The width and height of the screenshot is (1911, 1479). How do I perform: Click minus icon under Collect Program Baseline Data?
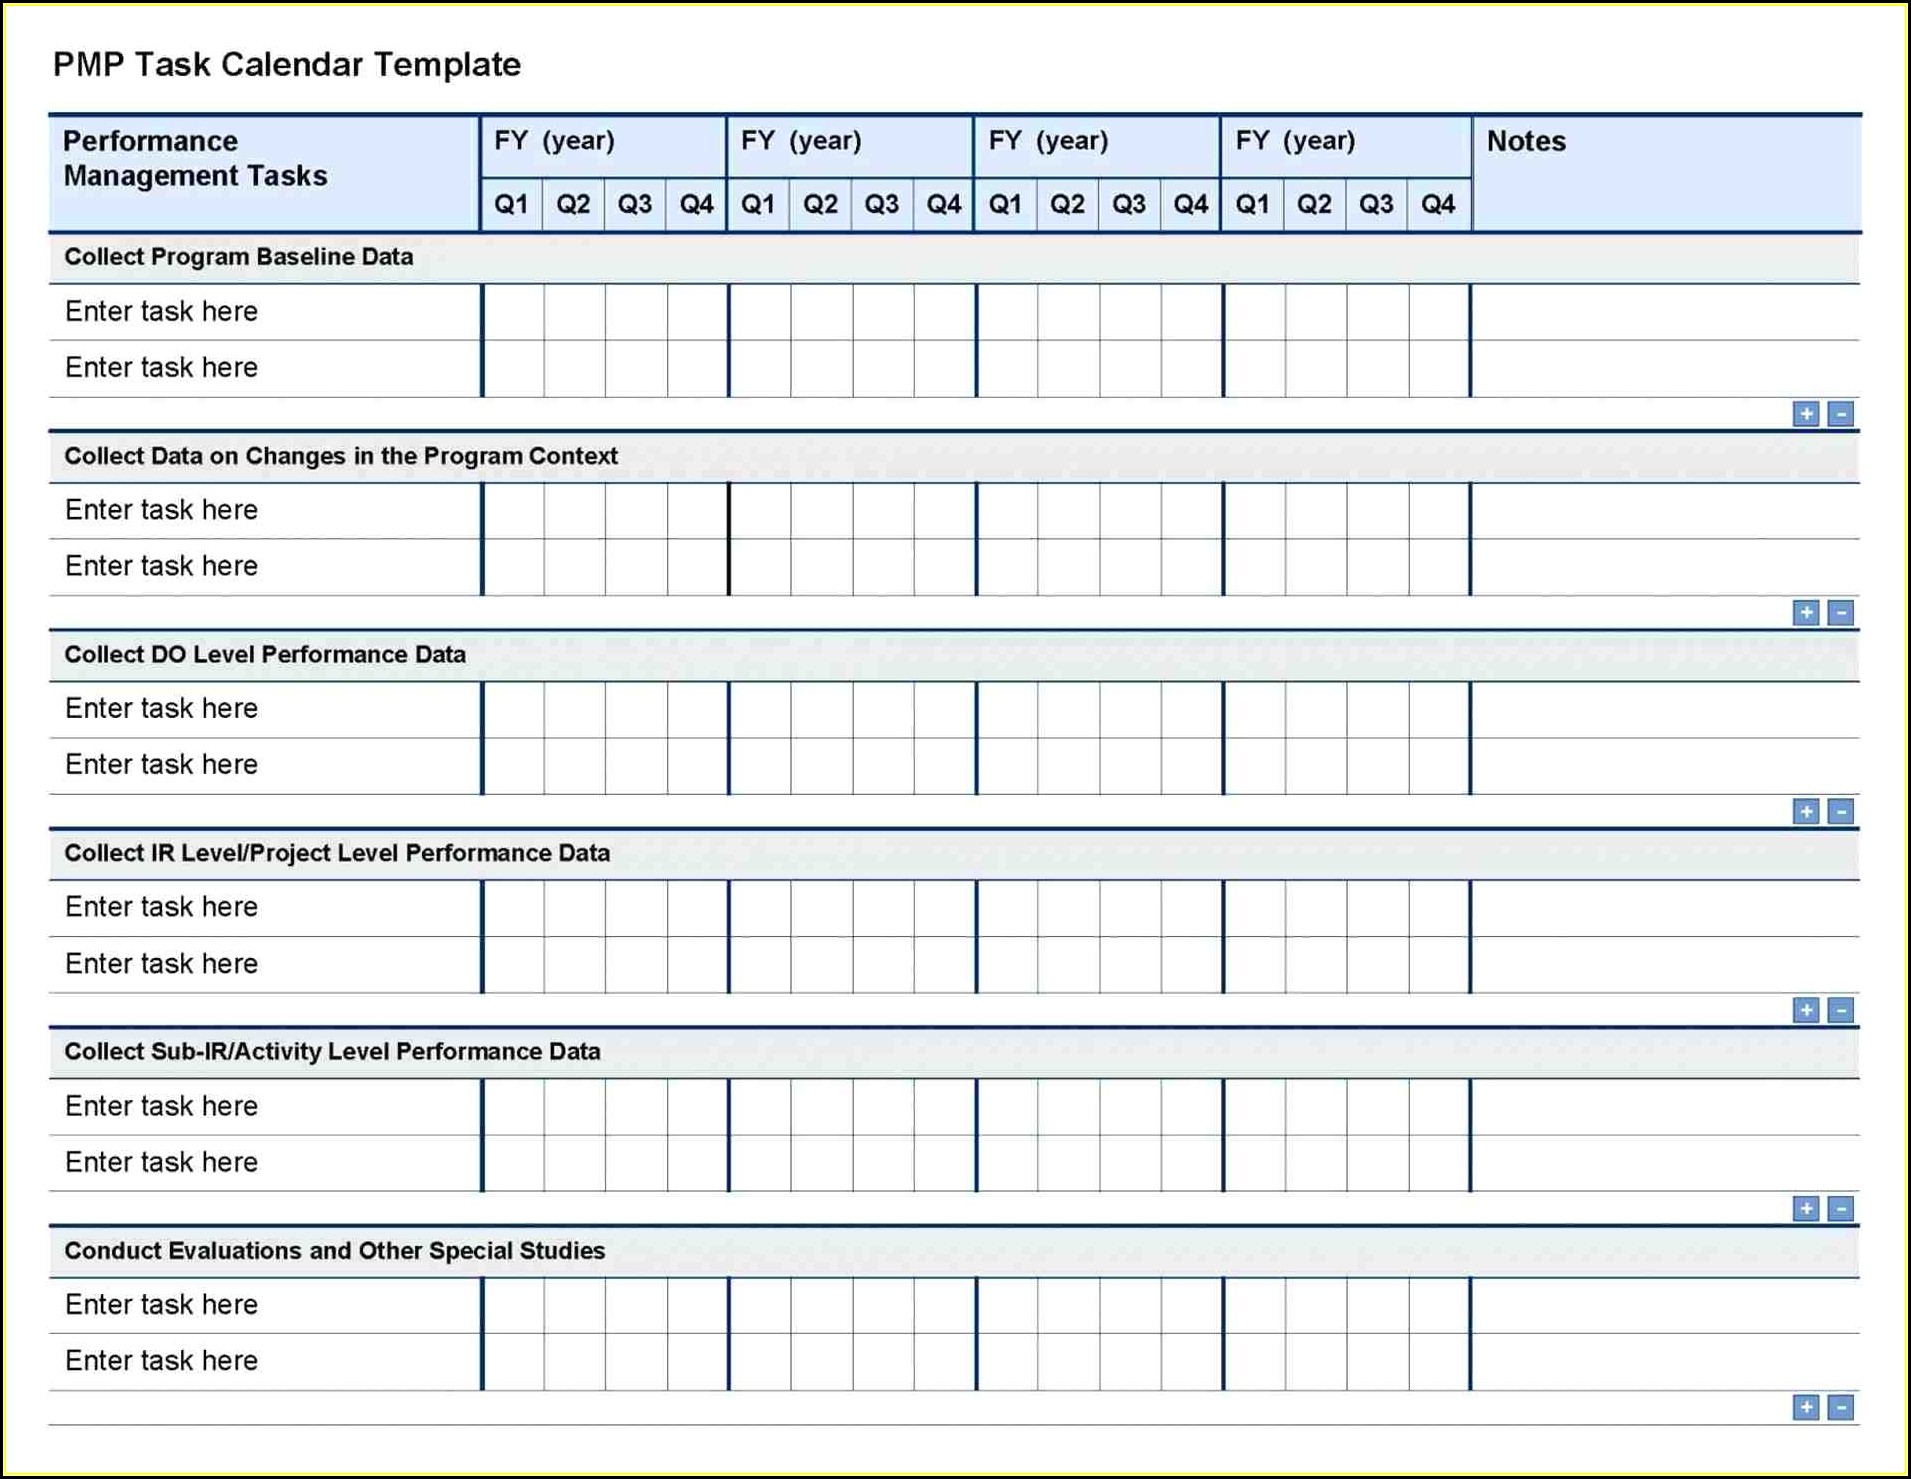click(x=1840, y=414)
